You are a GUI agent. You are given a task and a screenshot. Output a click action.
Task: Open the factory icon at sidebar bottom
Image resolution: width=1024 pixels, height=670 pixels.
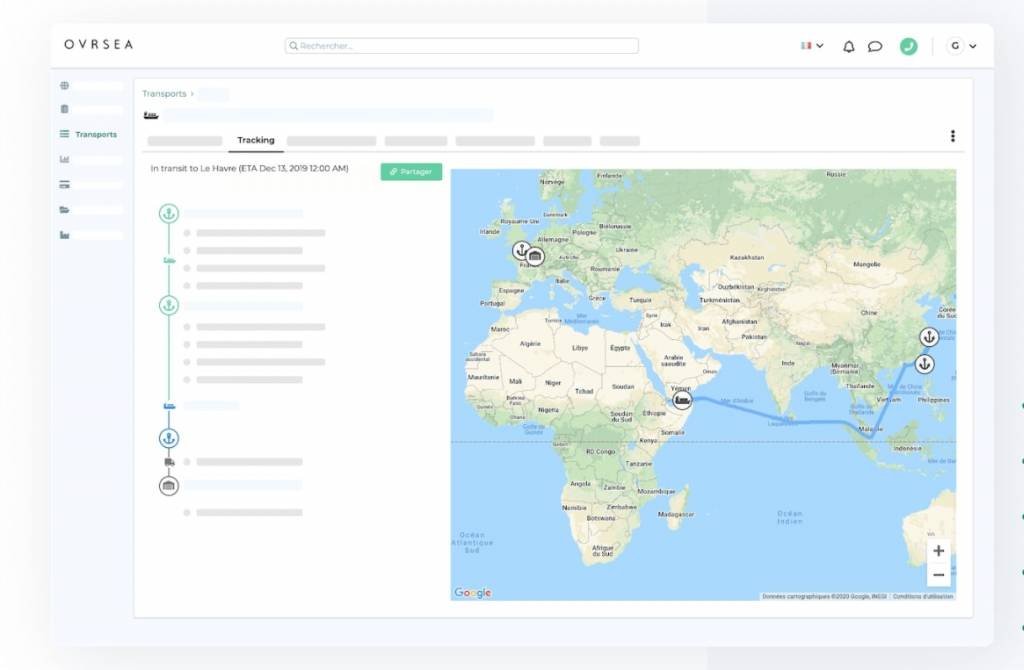coord(64,234)
